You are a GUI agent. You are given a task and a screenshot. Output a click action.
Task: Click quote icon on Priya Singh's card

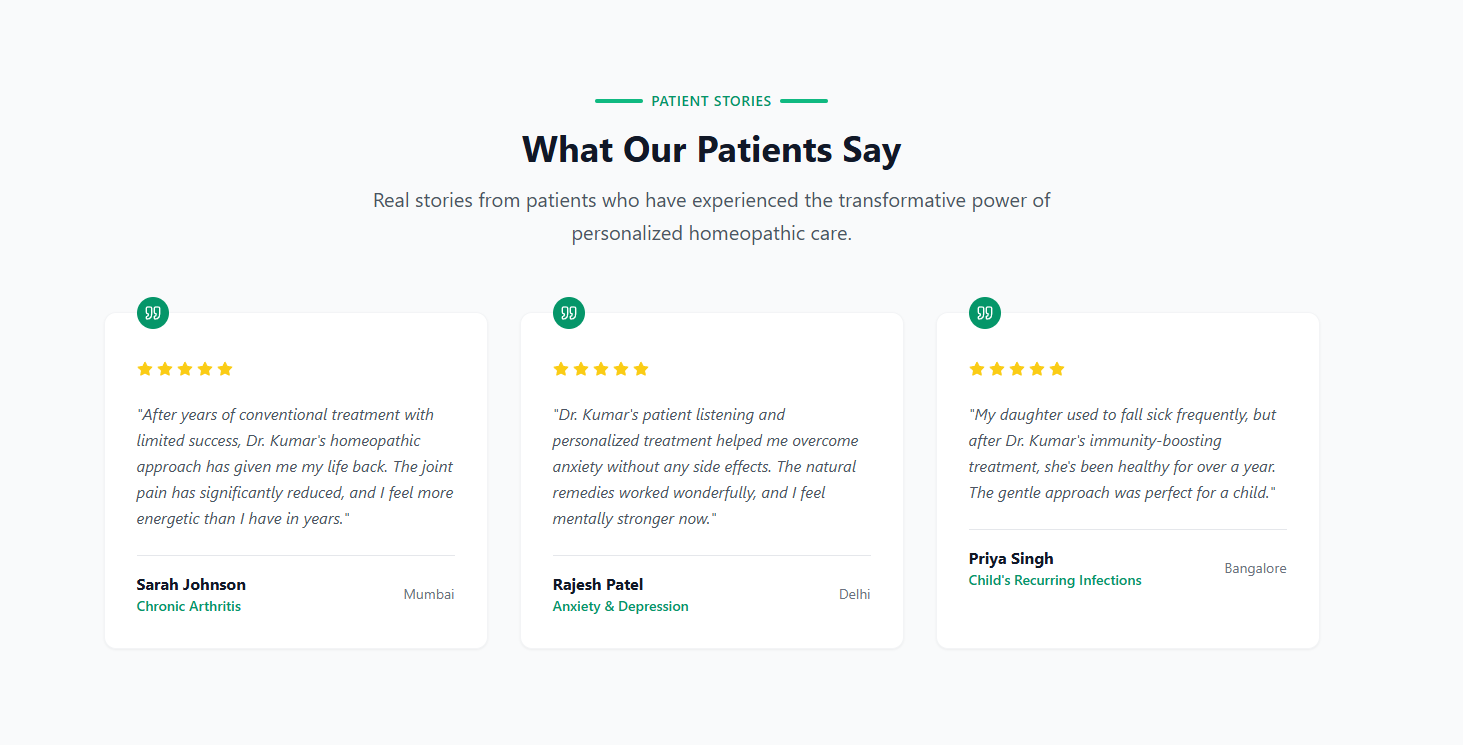coord(985,313)
